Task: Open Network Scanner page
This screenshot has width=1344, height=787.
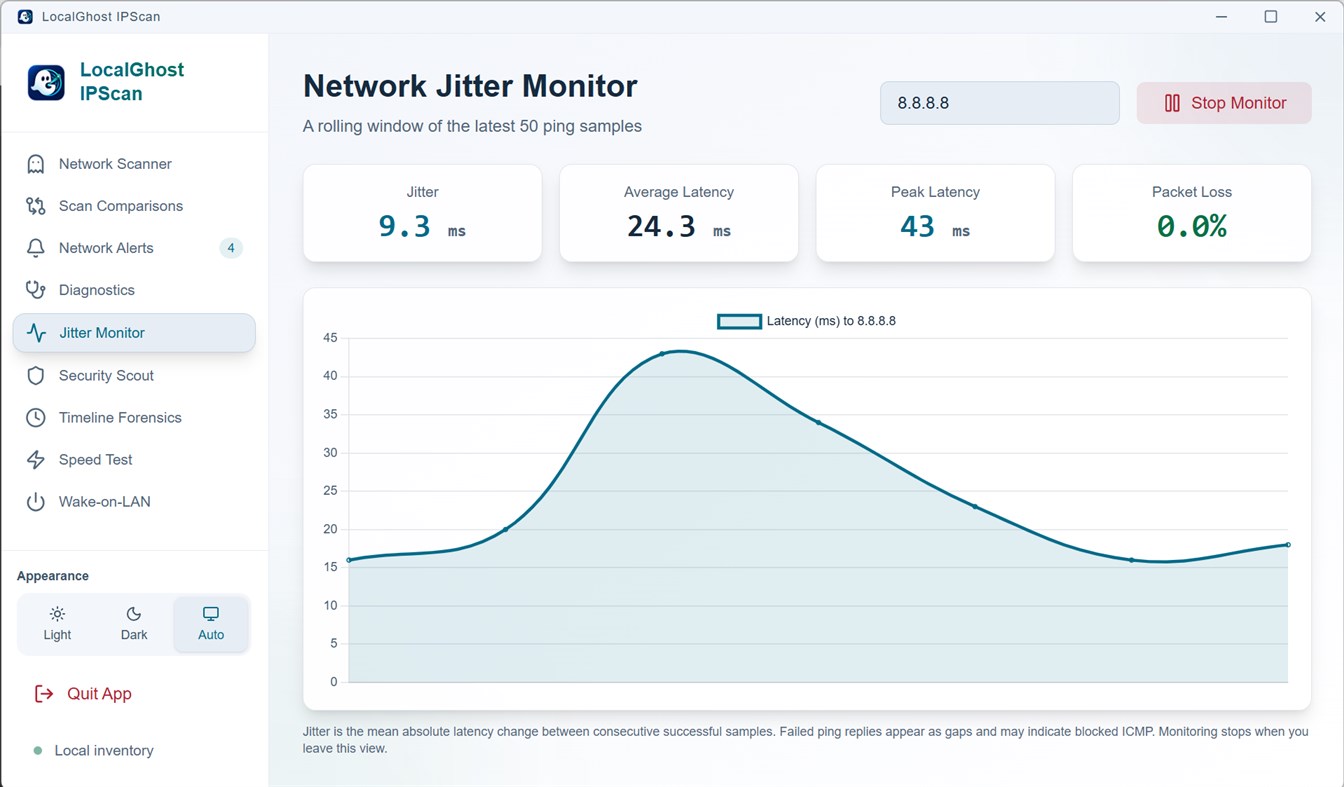Action: pyautogui.click(x=134, y=164)
